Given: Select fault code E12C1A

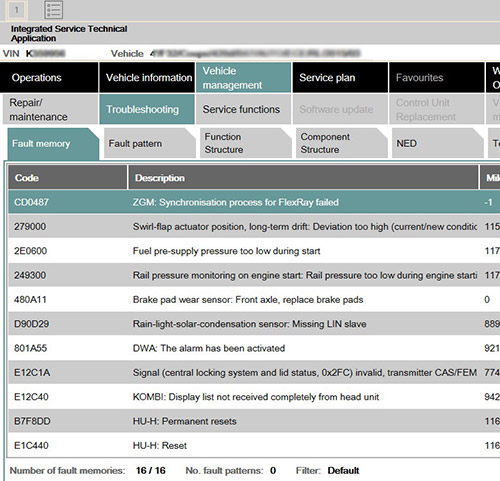Looking at the screenshot, I should [x=32, y=373].
